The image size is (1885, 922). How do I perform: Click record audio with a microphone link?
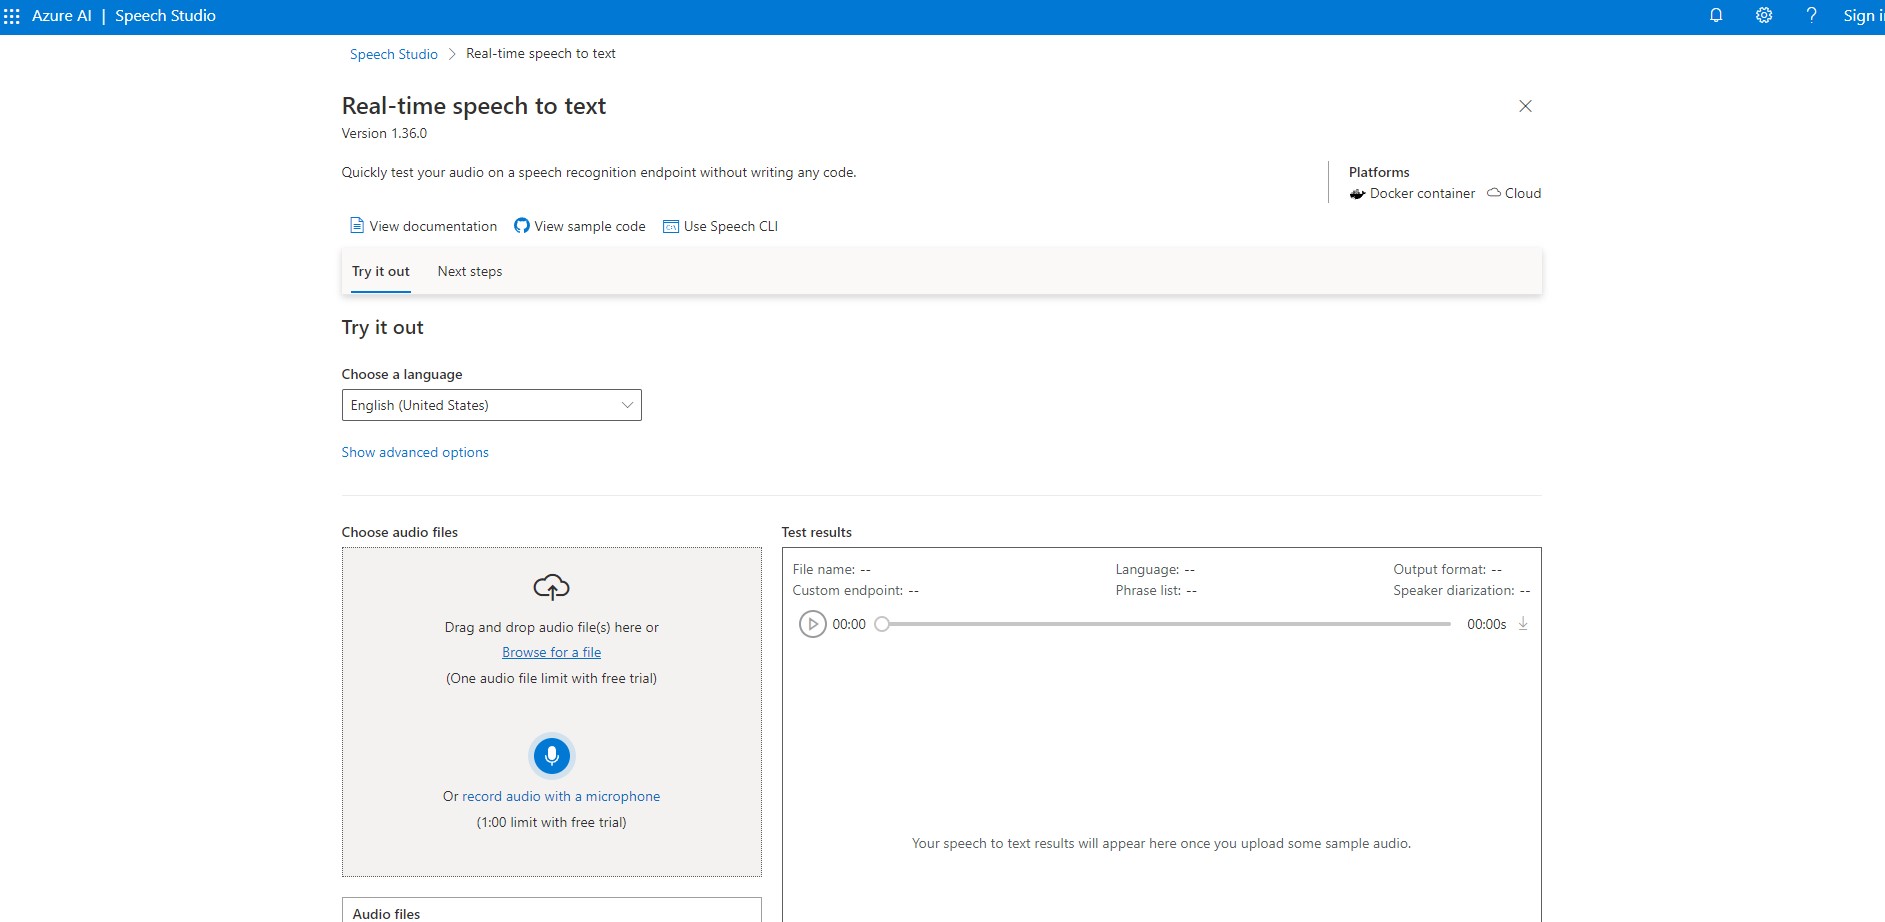pos(561,796)
